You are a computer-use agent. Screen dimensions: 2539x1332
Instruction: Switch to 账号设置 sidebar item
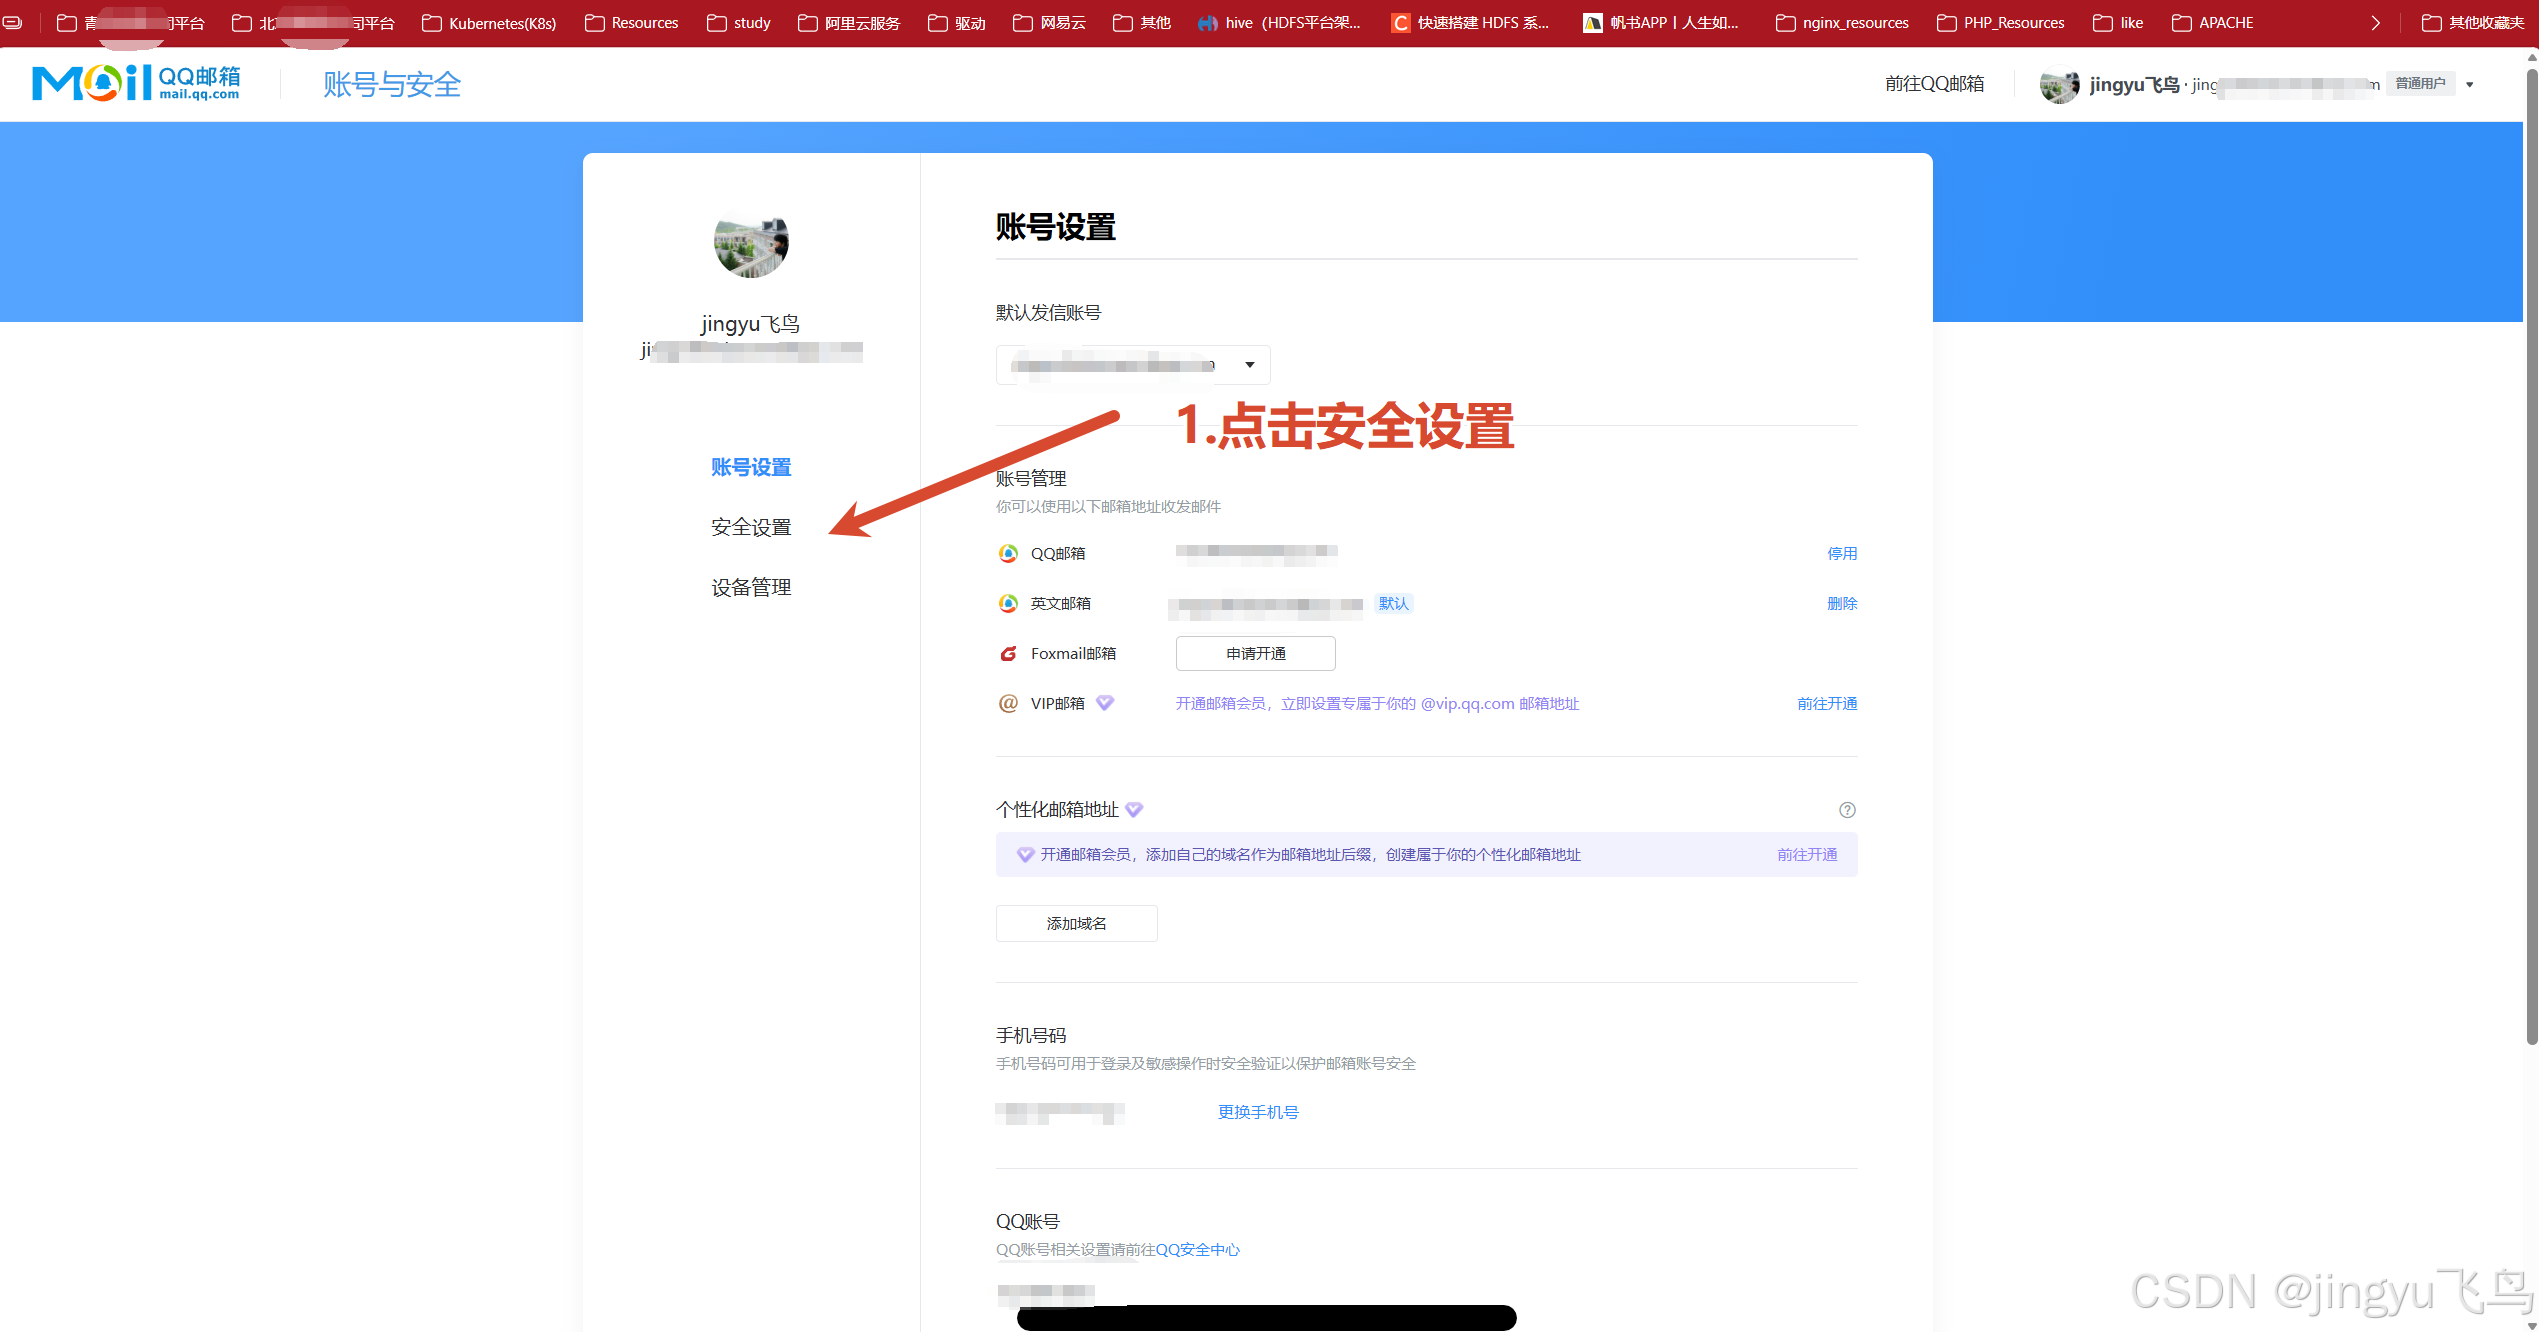pyautogui.click(x=751, y=467)
